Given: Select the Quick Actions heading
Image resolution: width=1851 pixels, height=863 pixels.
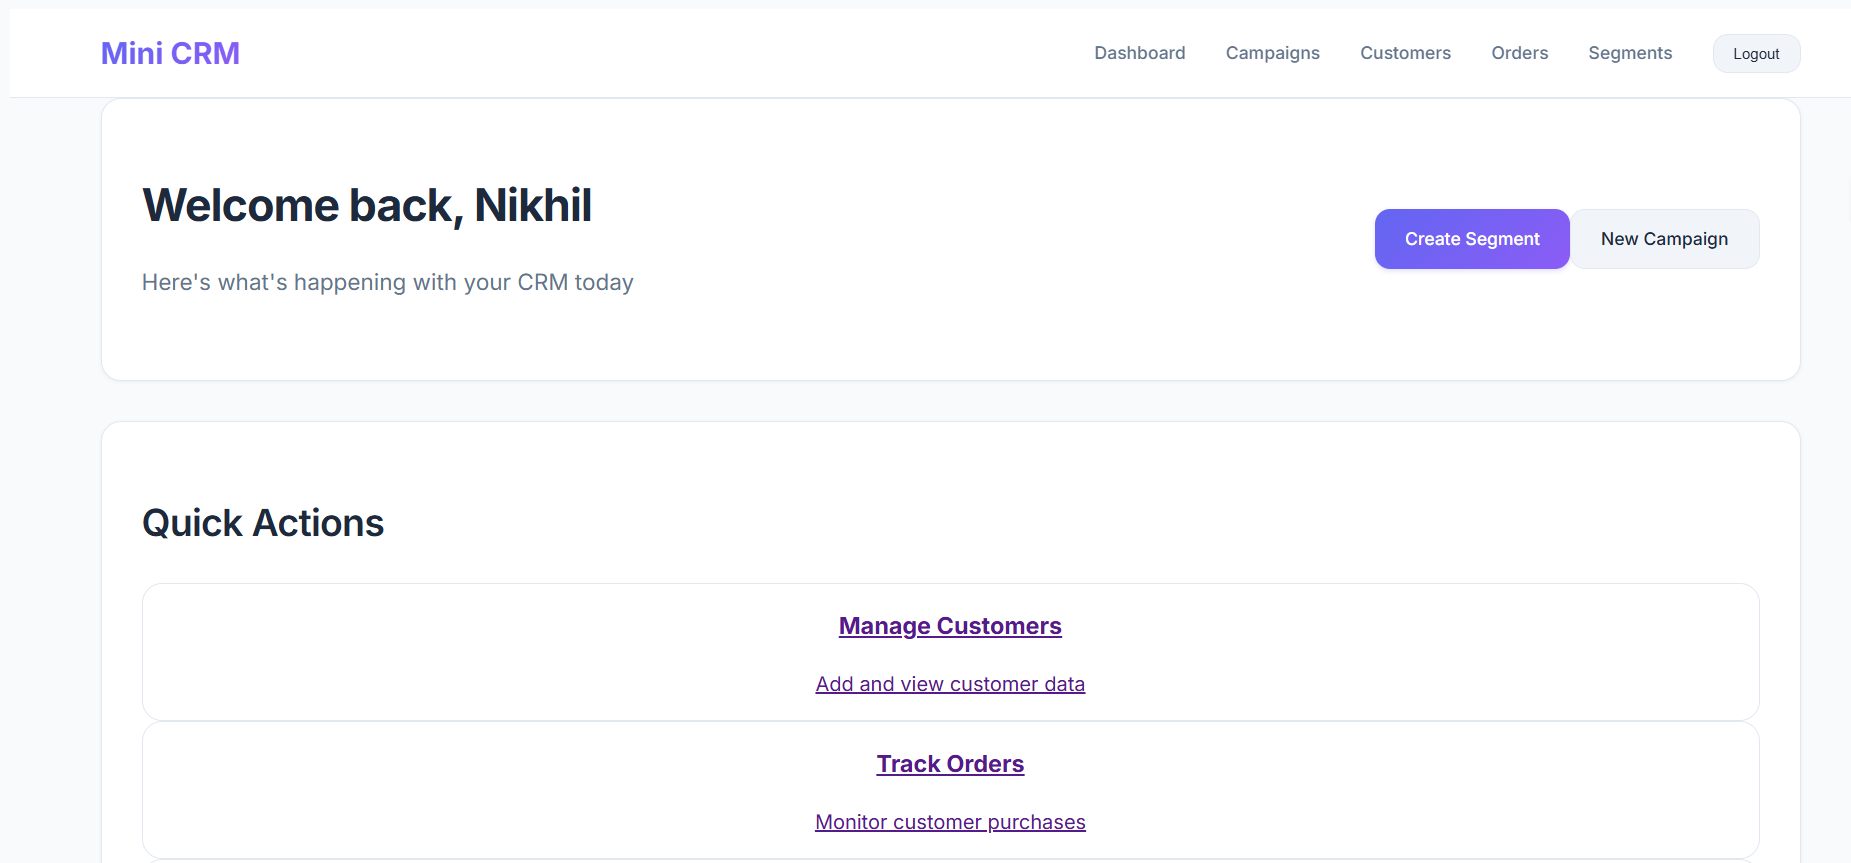Looking at the screenshot, I should (263, 523).
